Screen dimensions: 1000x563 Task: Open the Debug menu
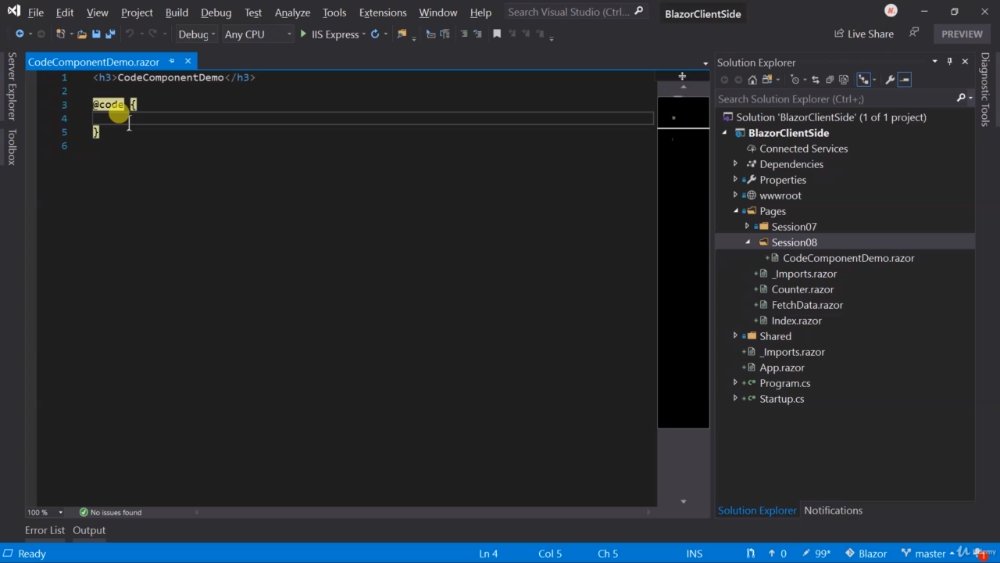tap(216, 12)
